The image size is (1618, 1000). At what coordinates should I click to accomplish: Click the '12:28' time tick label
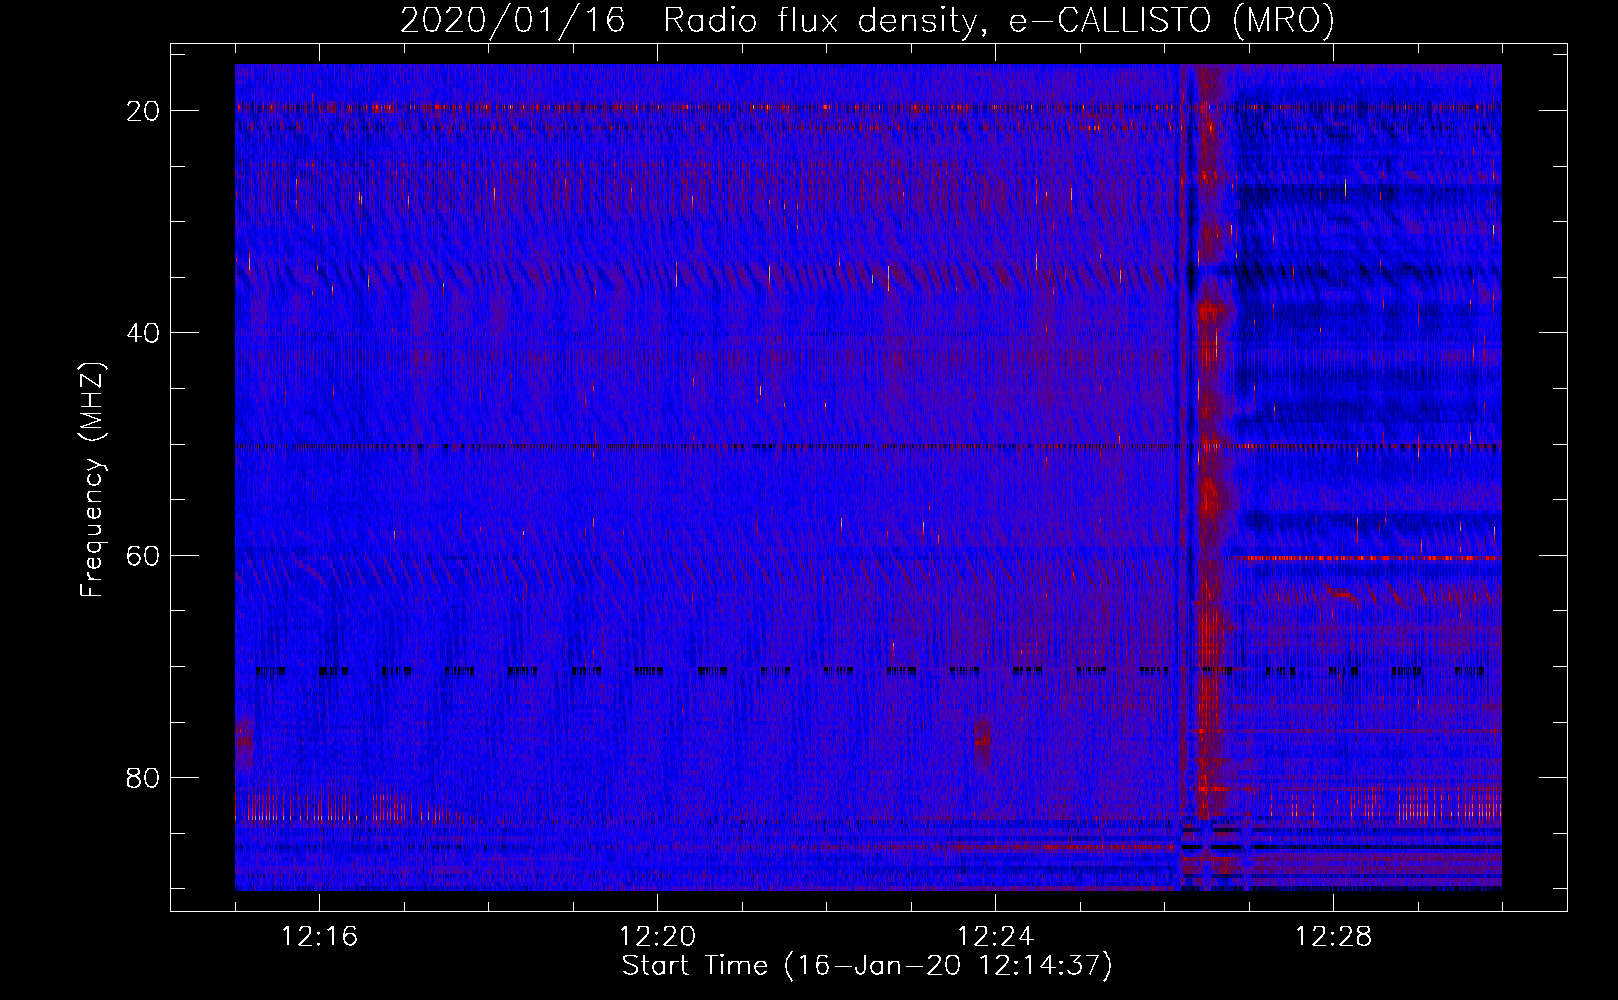point(1334,937)
